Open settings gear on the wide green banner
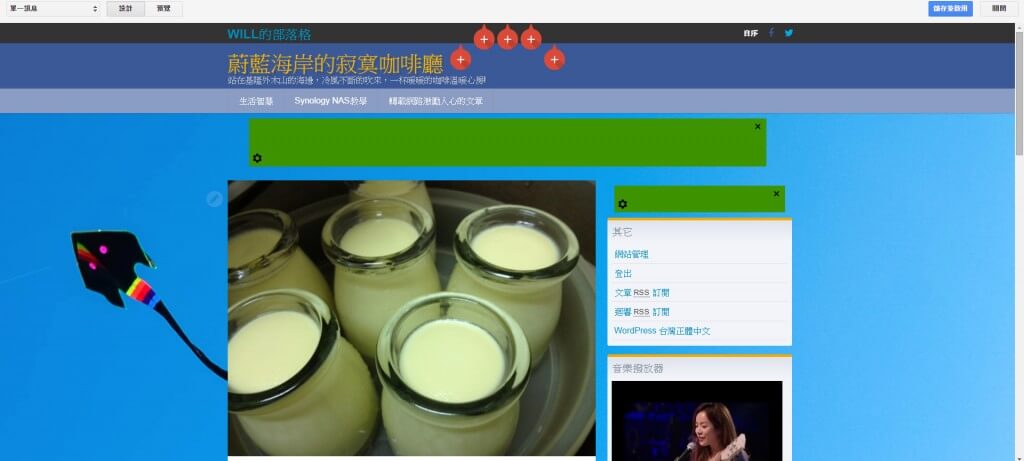The height and width of the screenshot is (461, 1024). coord(257,158)
